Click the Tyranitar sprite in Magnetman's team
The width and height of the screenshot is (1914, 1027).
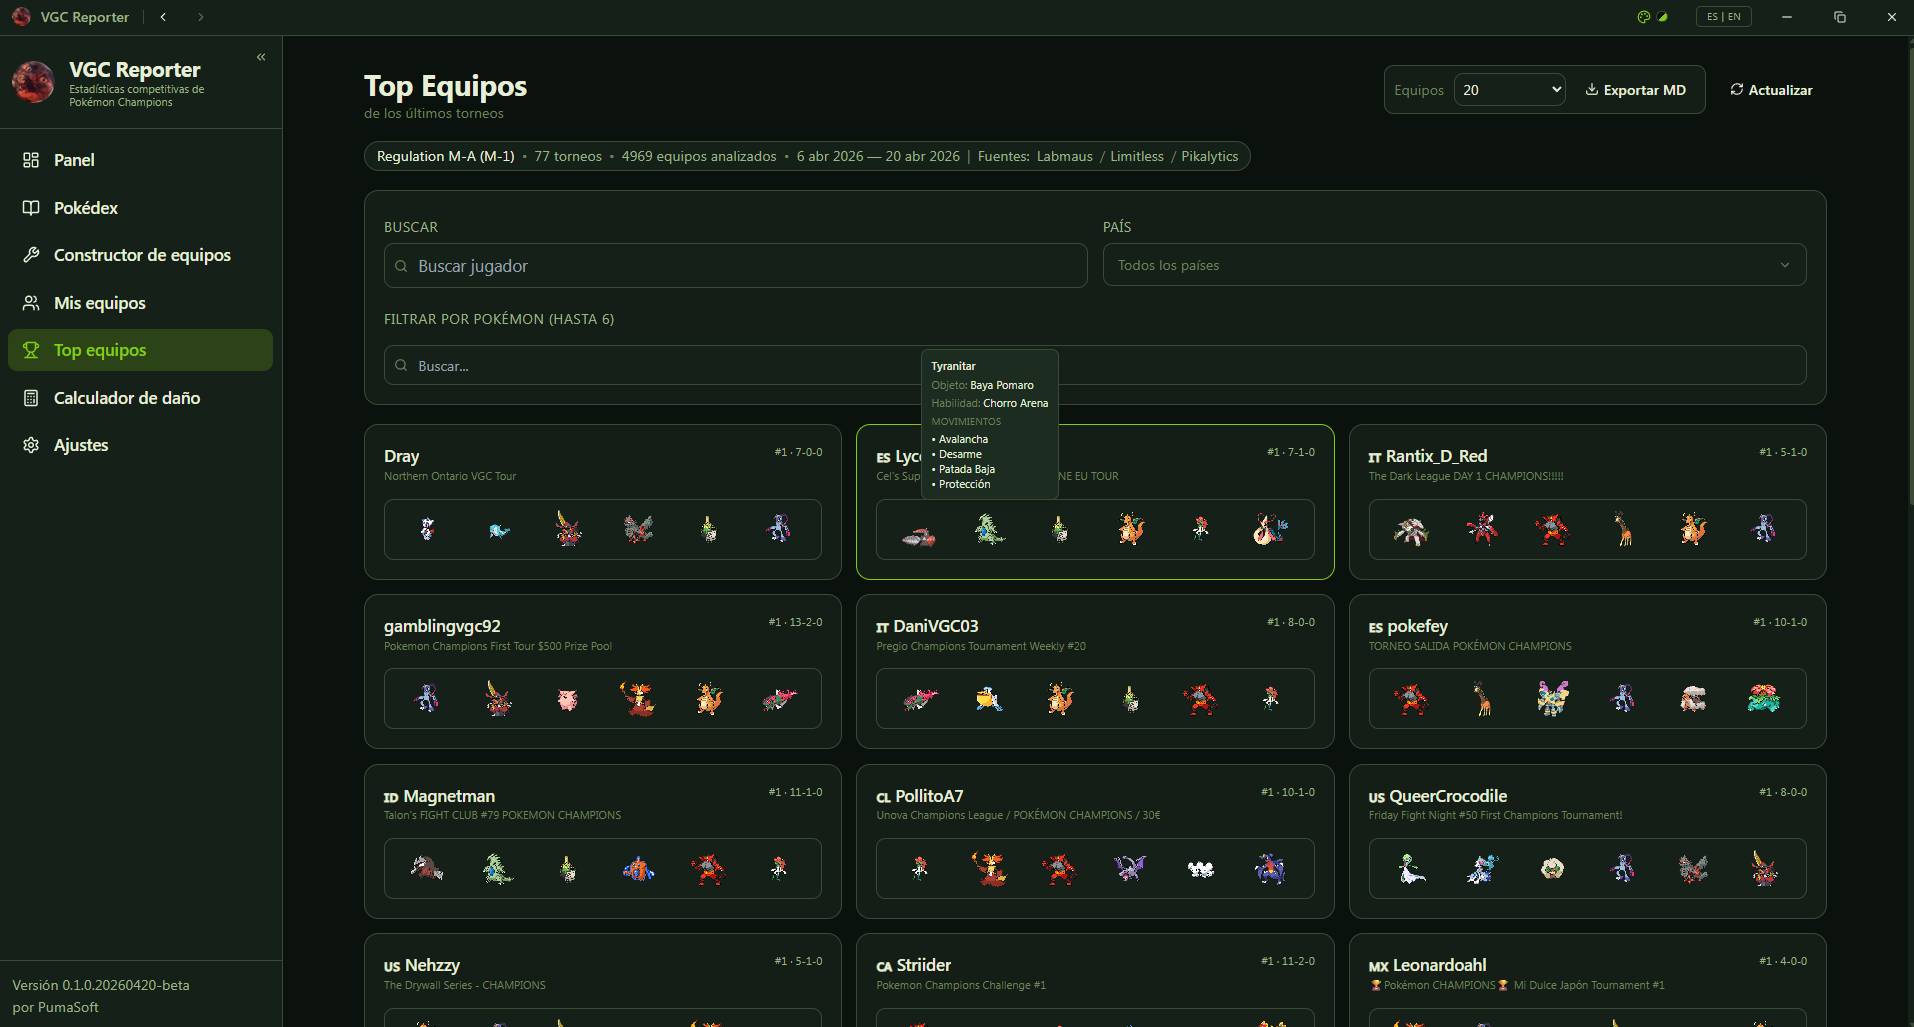(498, 869)
